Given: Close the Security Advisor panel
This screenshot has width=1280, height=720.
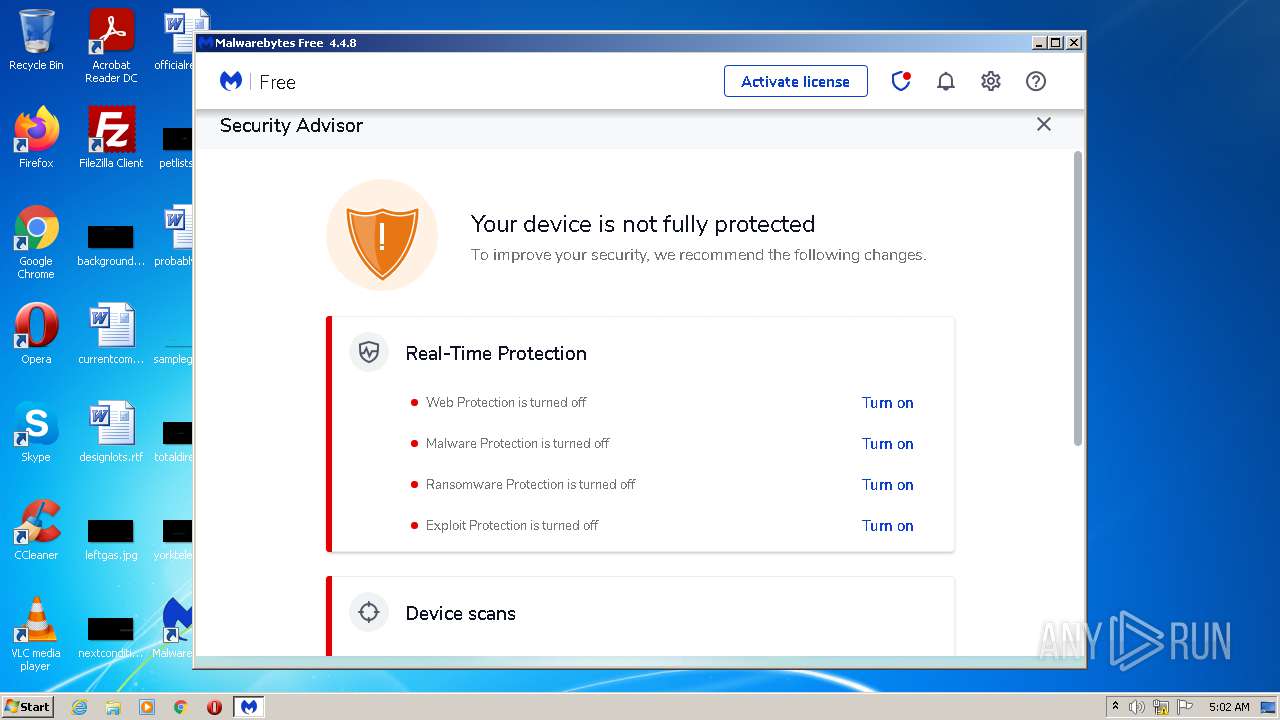Looking at the screenshot, I should click(x=1044, y=124).
